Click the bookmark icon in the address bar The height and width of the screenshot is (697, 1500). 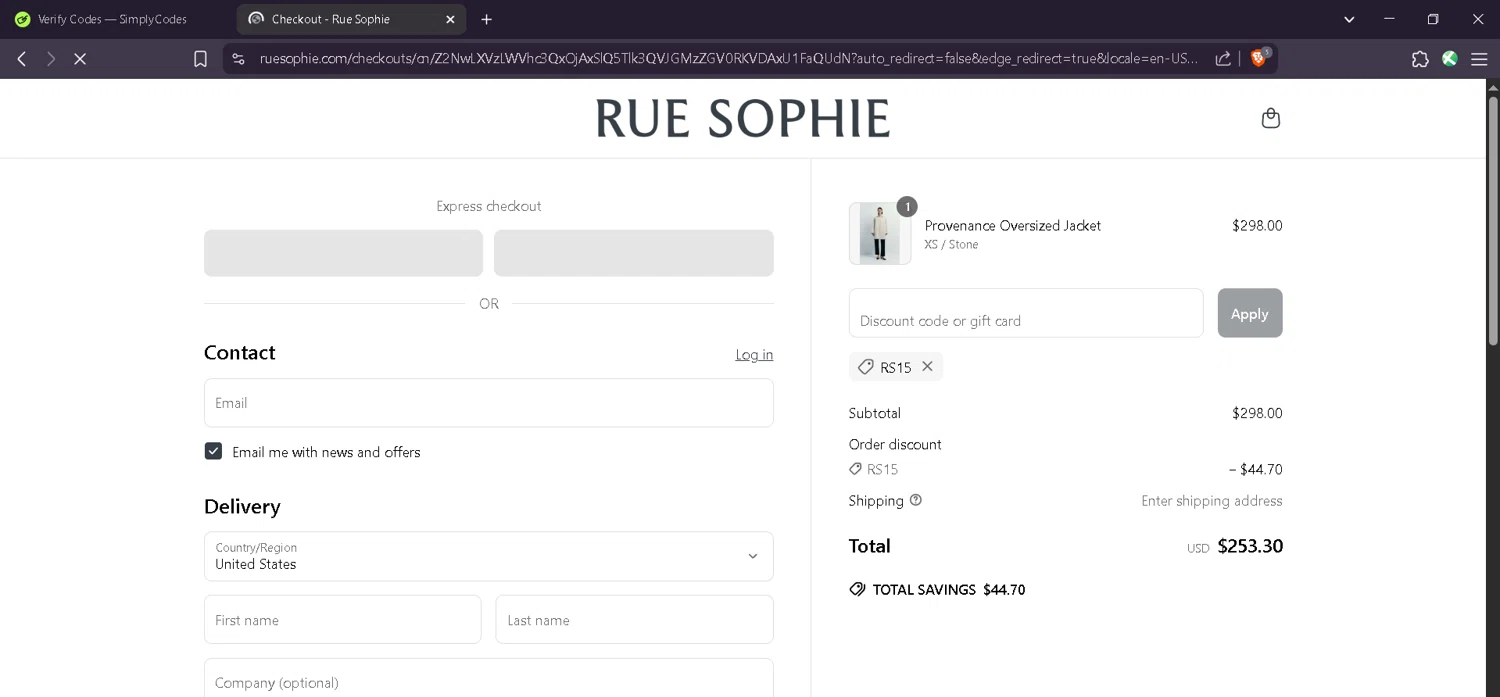(200, 59)
